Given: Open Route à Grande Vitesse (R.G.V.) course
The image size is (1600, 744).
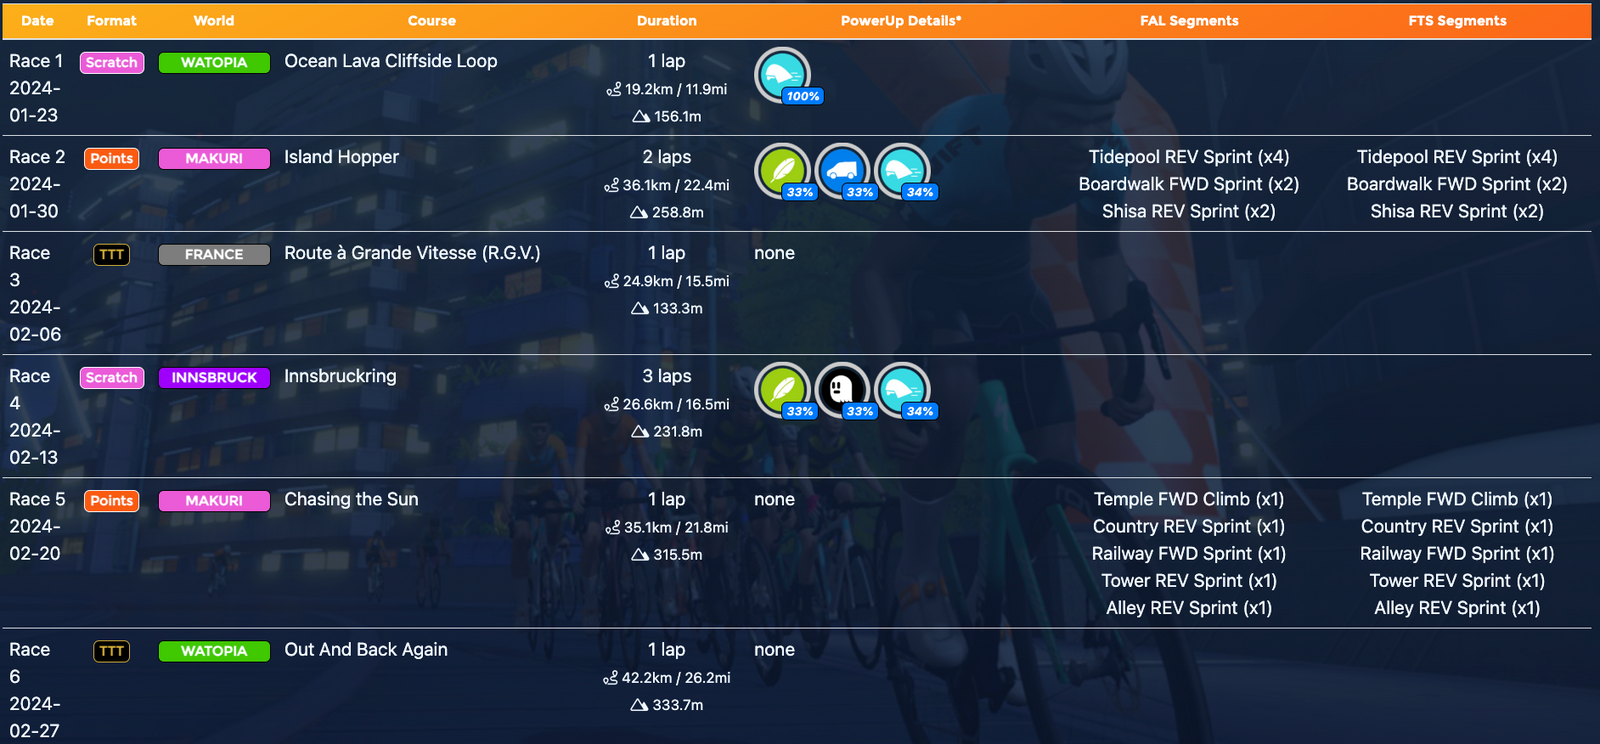Looking at the screenshot, I should pos(412,253).
